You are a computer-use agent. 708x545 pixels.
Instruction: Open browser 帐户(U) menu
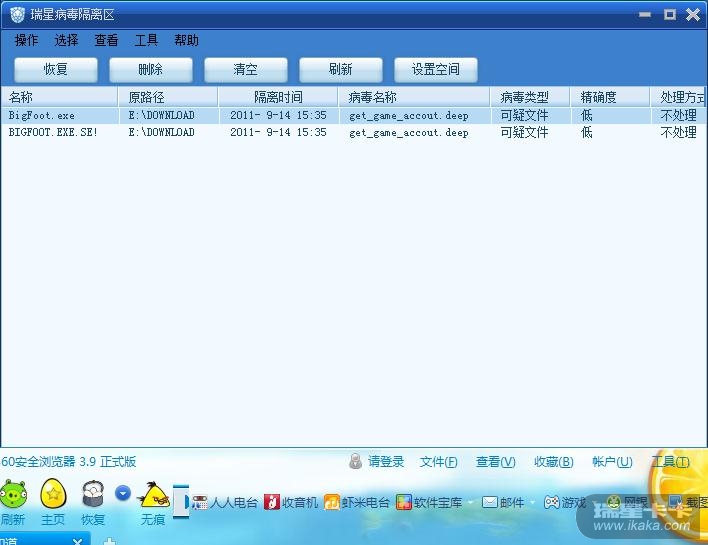click(x=612, y=461)
